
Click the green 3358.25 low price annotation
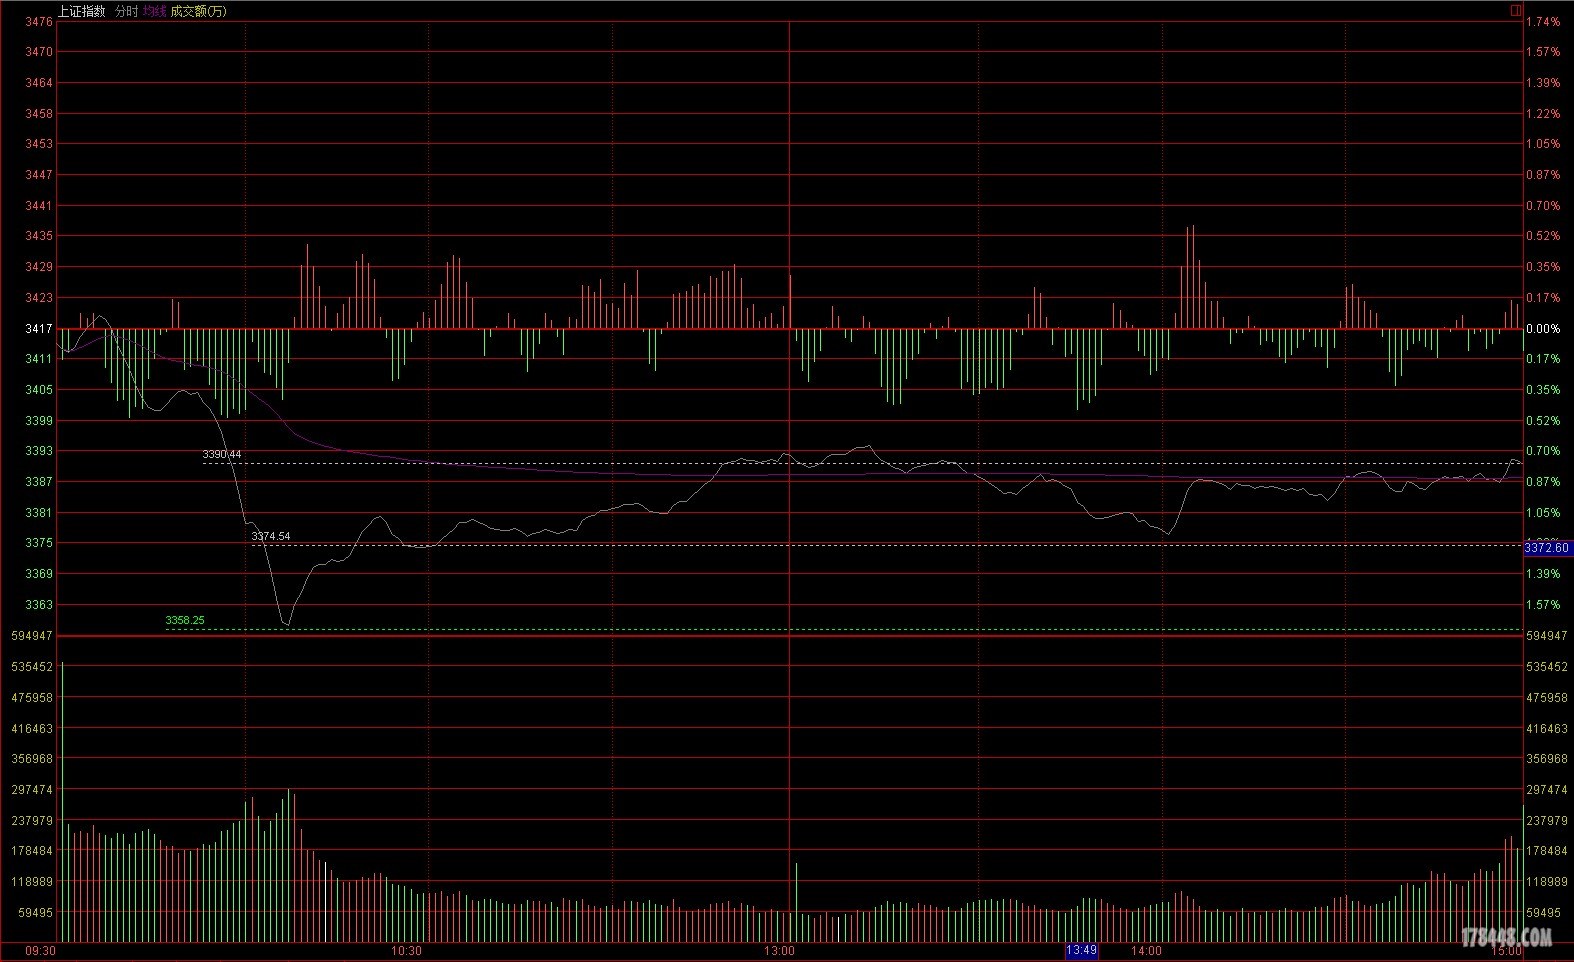pos(185,621)
